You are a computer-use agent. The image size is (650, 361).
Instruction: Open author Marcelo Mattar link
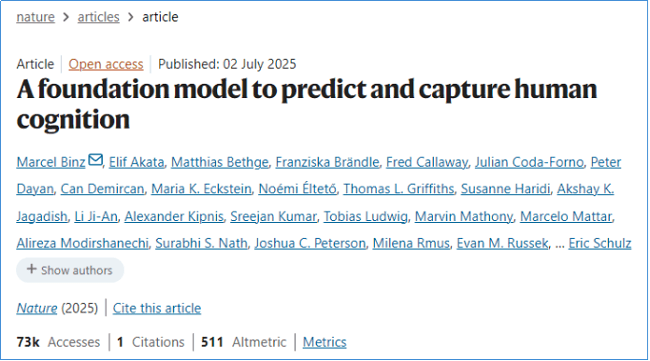tap(566, 216)
